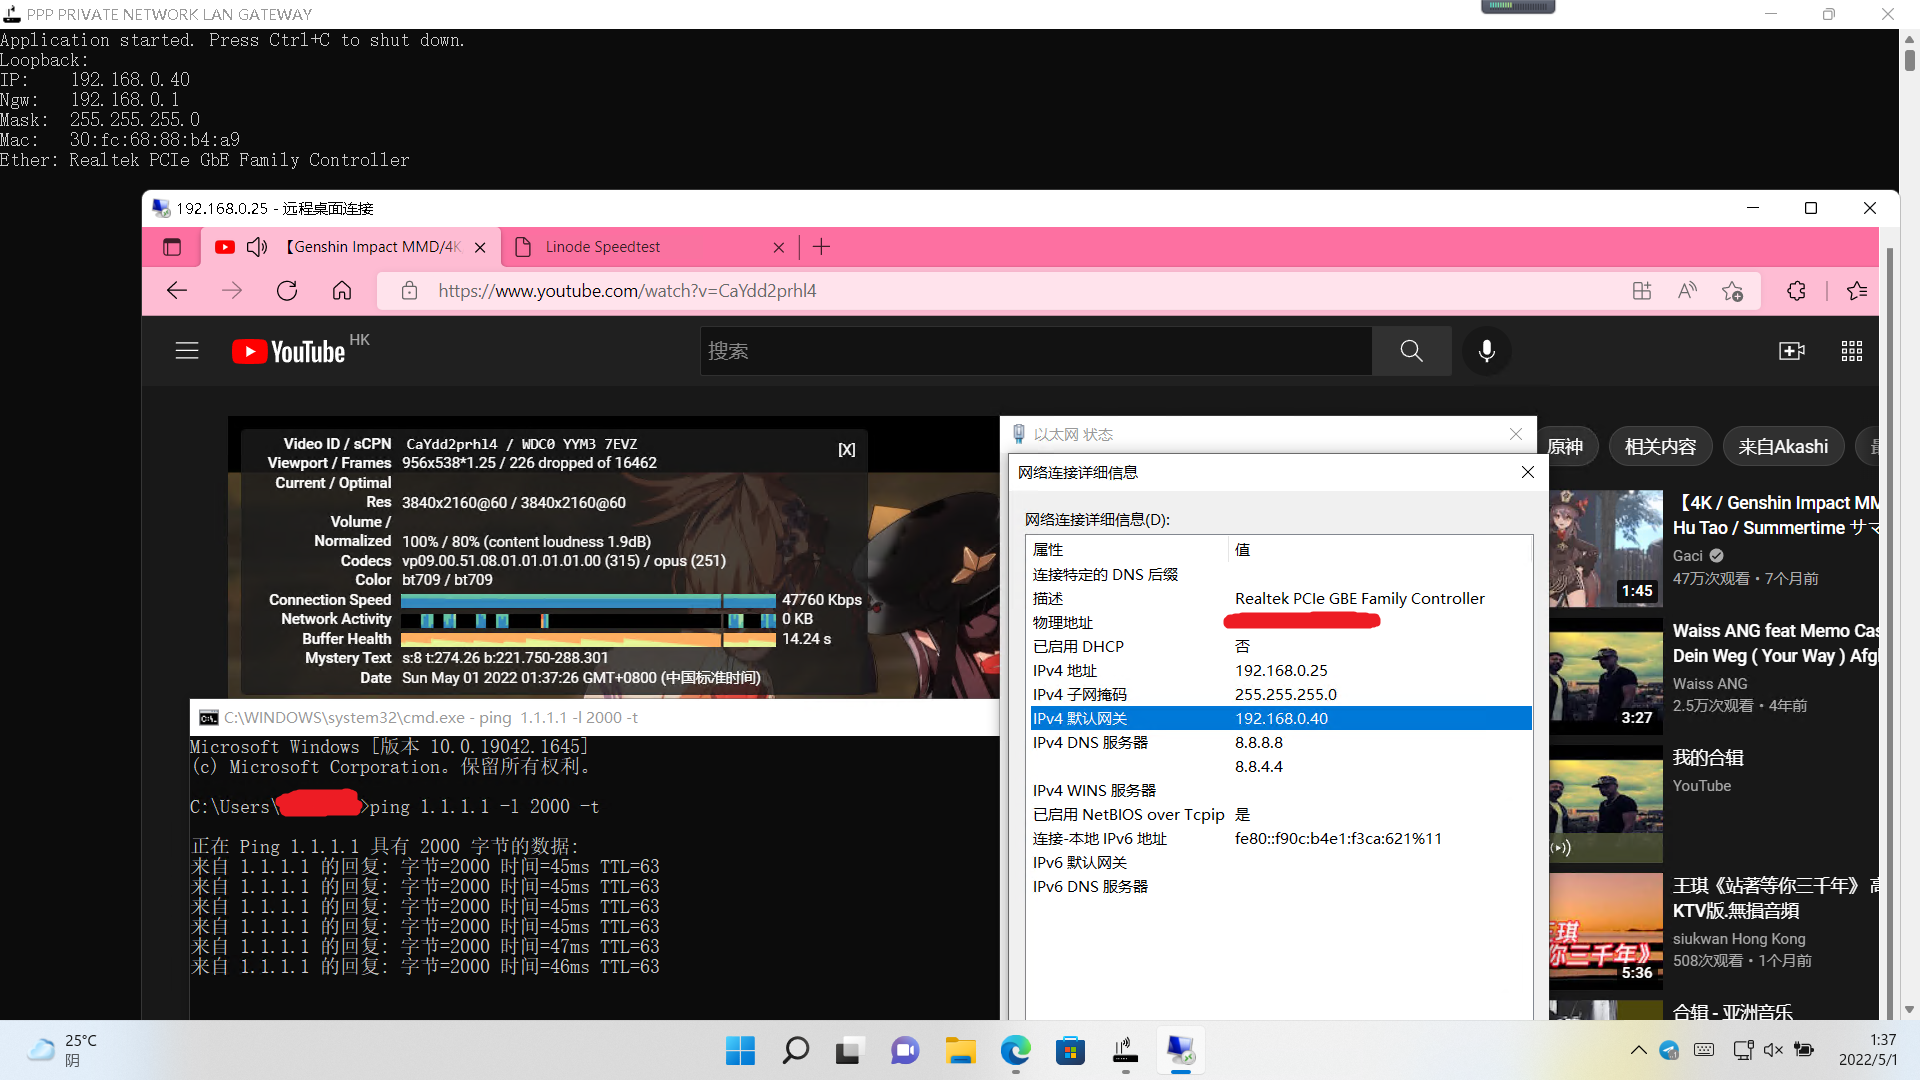Open a new browser tab
1920x1080 pixels.
[821, 247]
